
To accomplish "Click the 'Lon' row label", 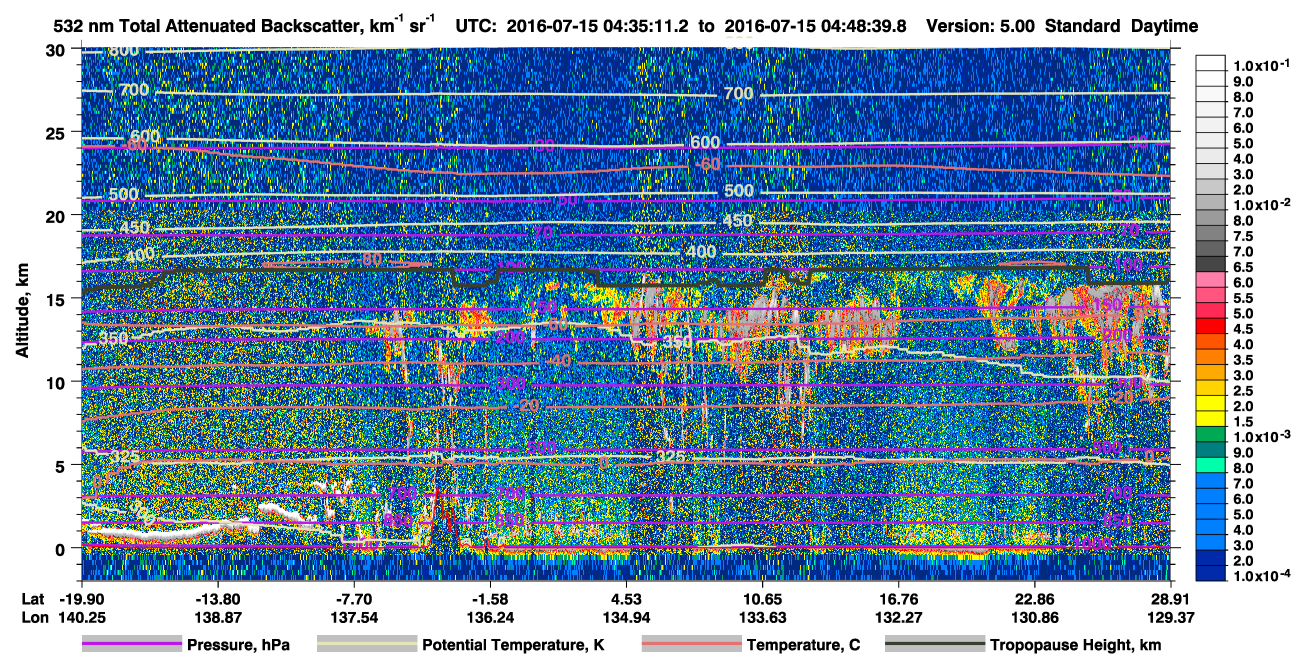I will [34, 616].
